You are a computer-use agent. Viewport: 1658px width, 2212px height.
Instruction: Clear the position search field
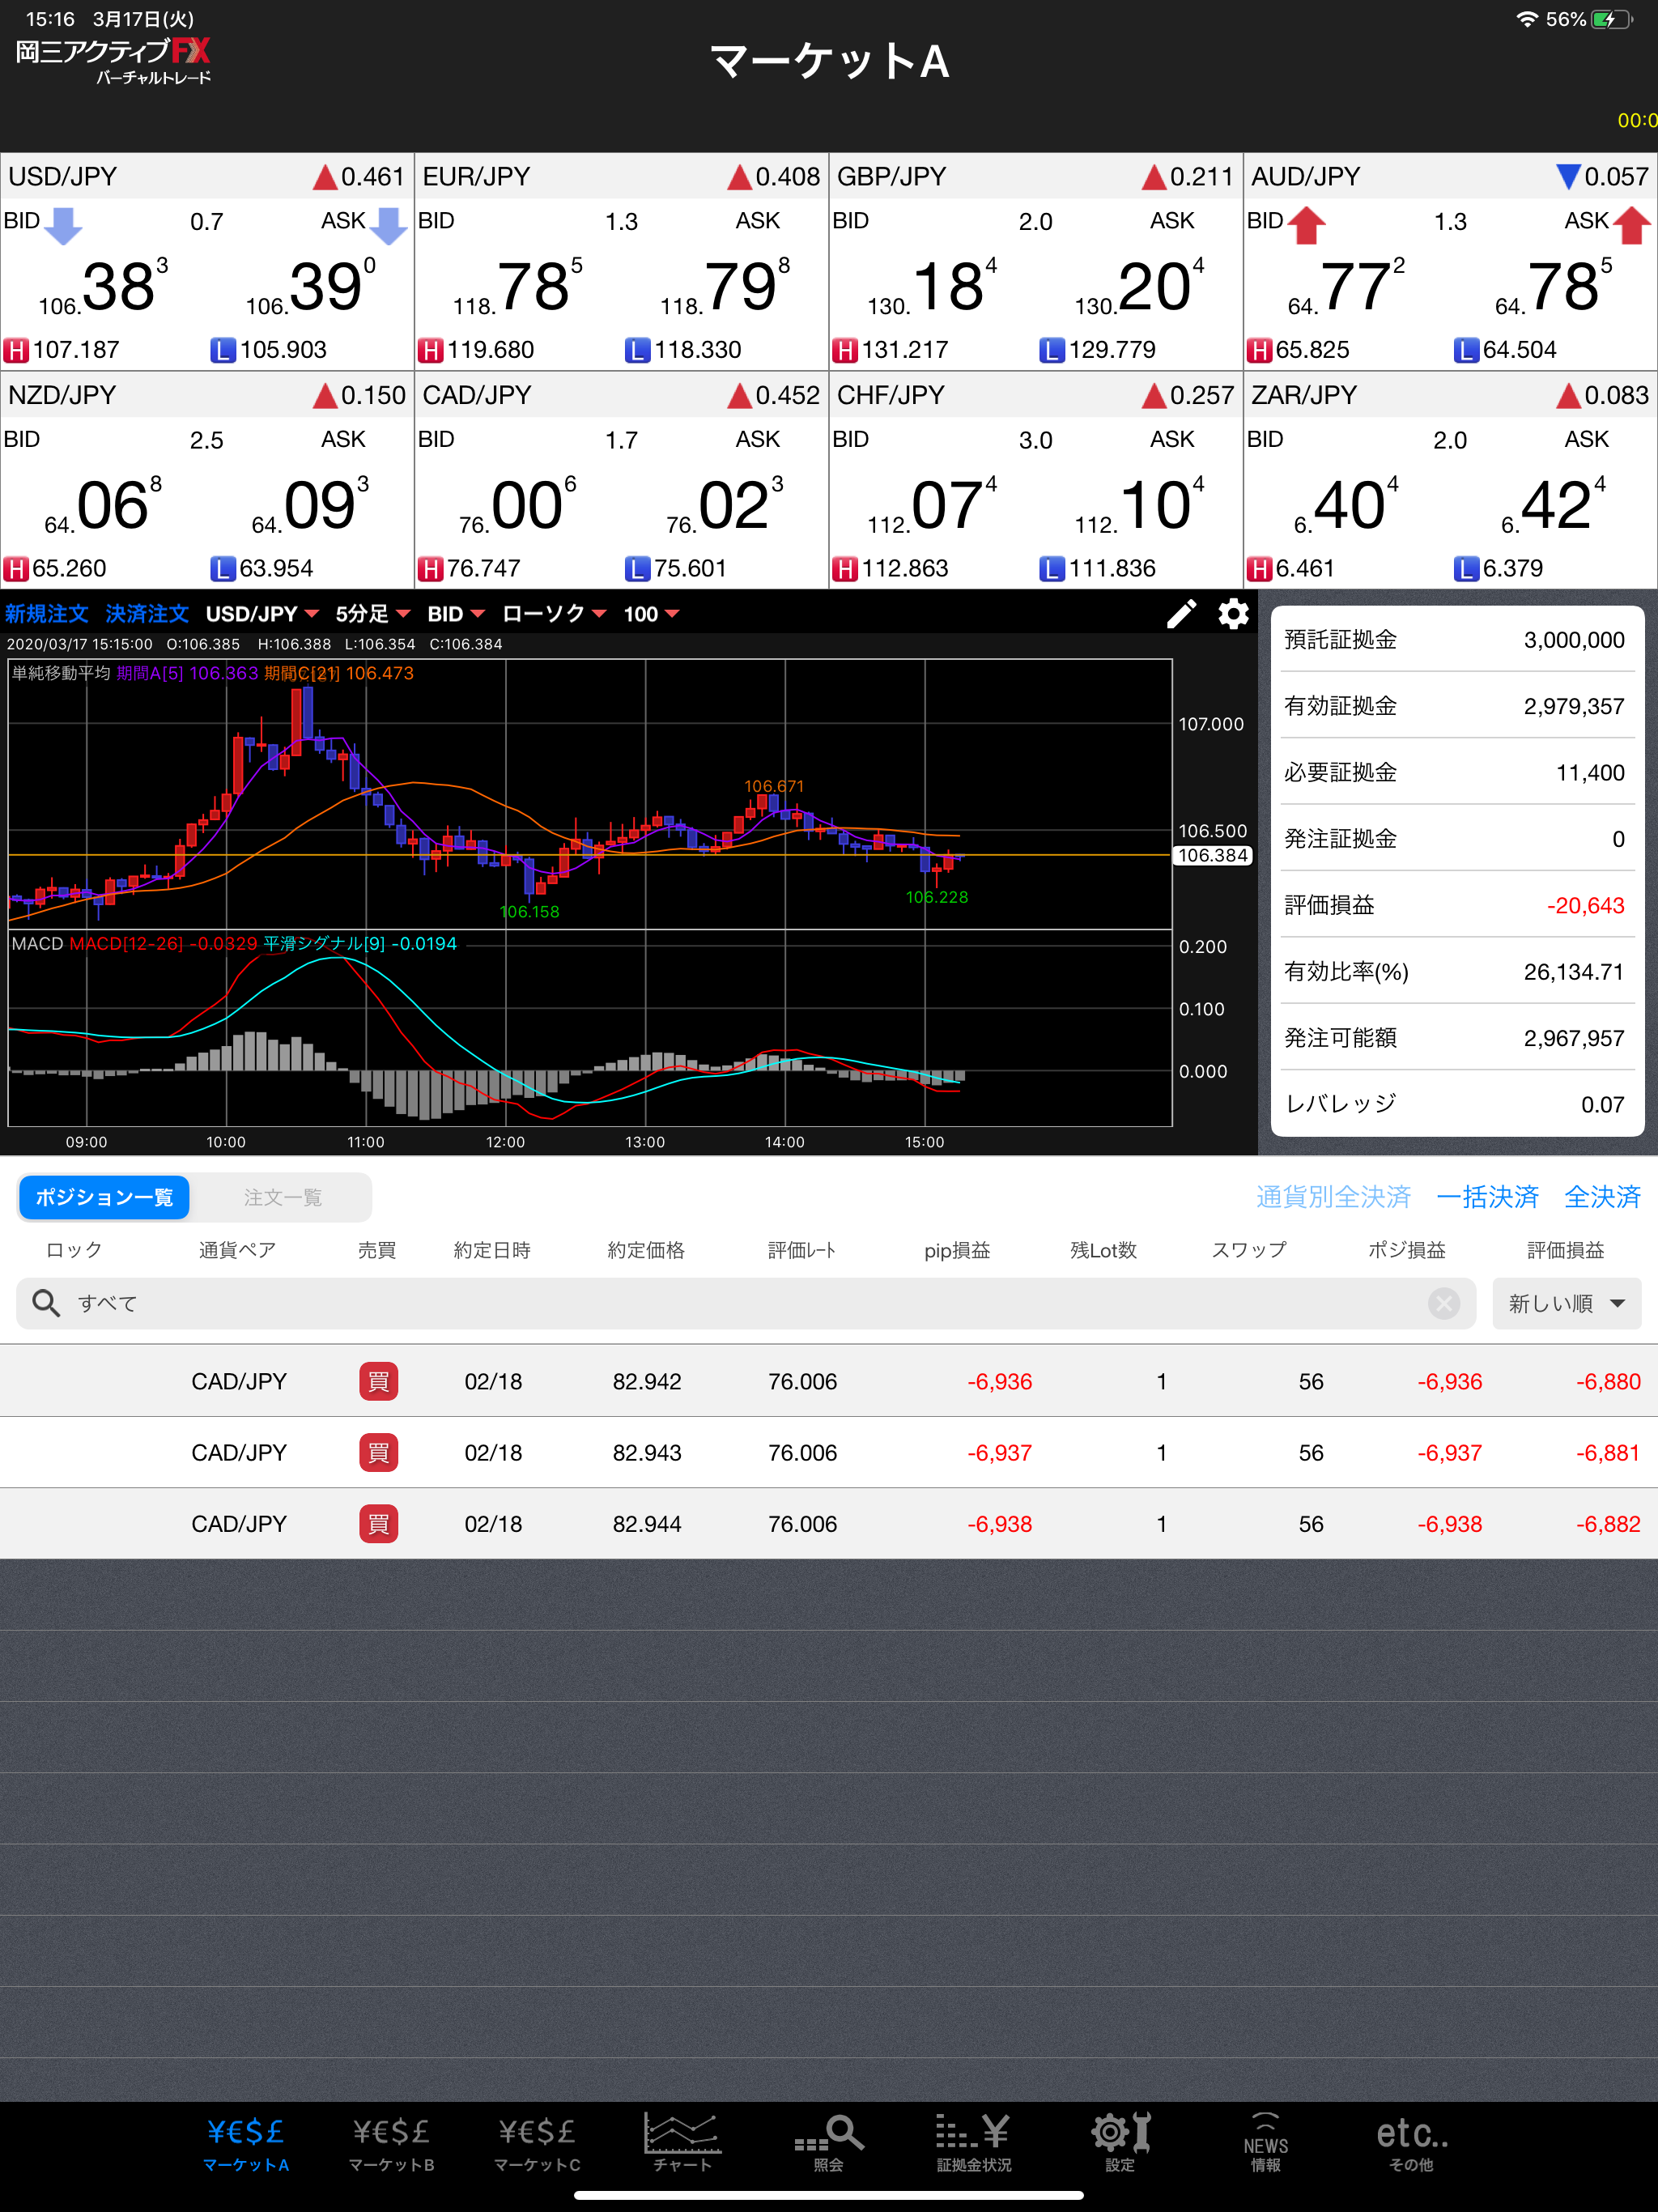[1443, 1303]
